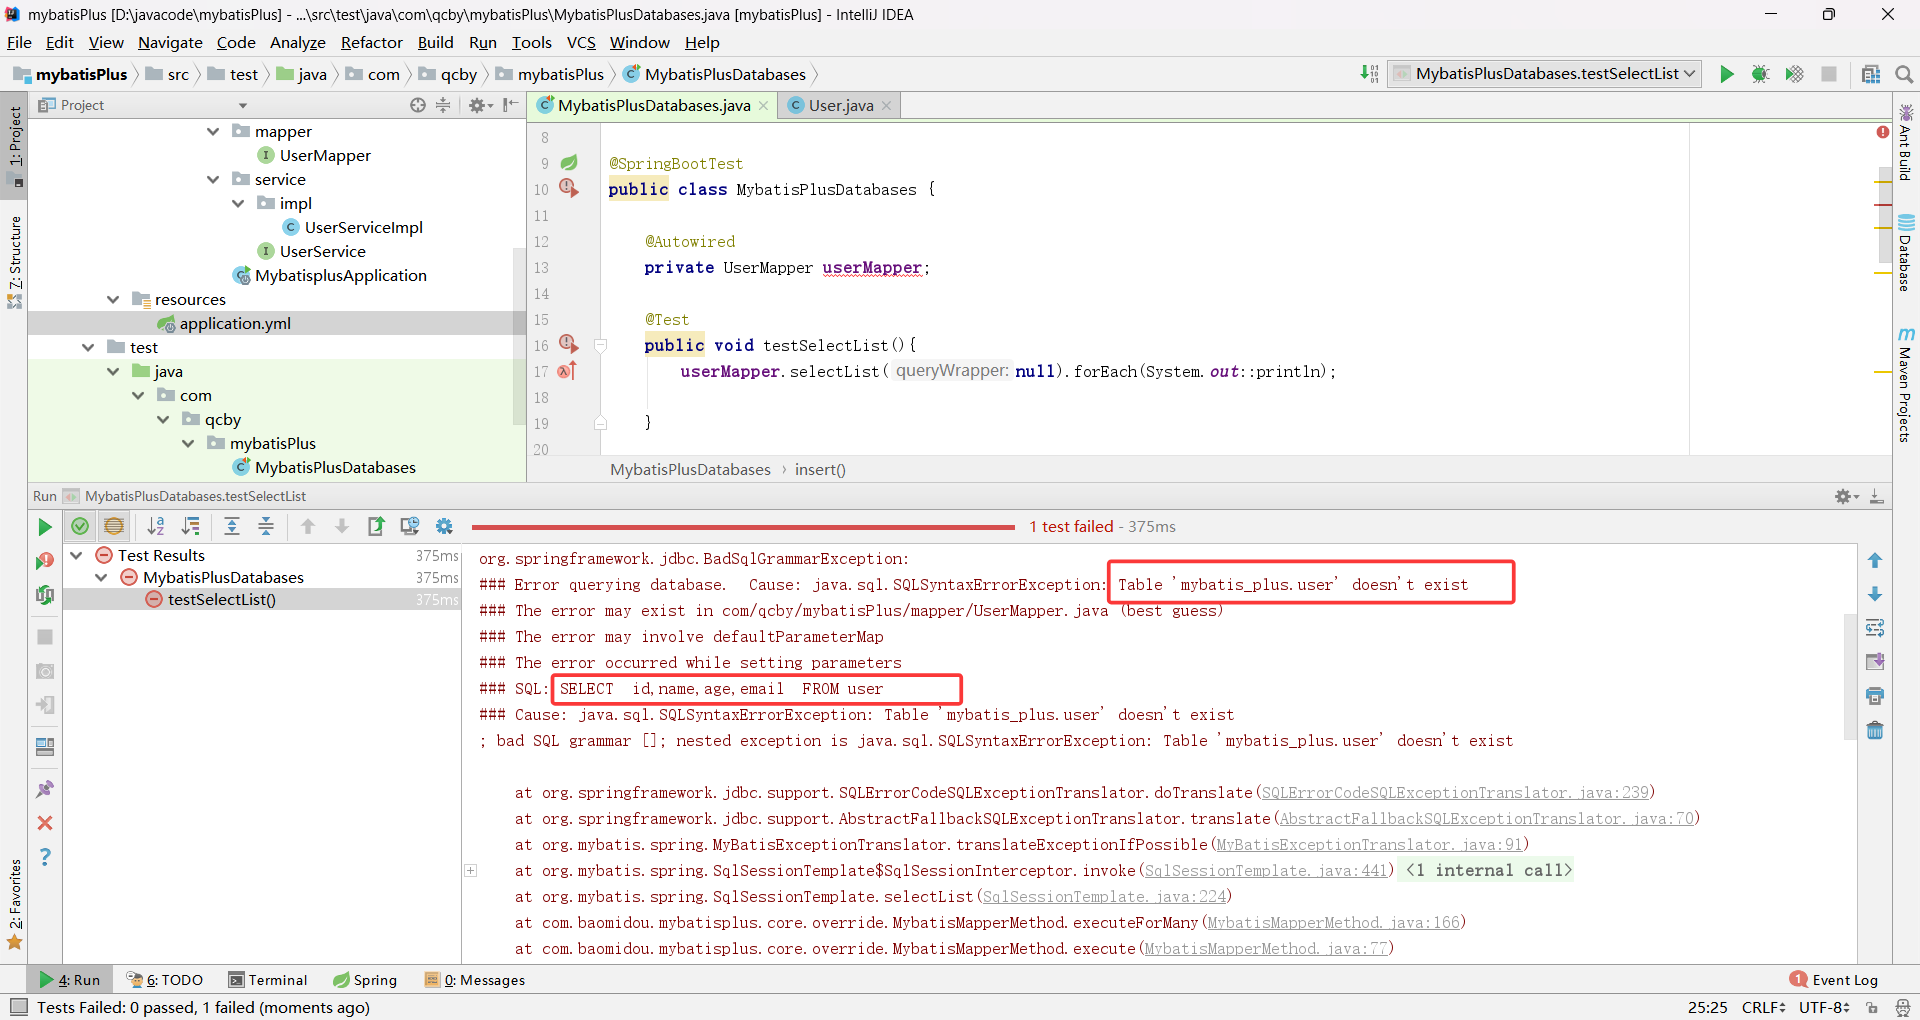This screenshot has height=1020, width=1920.
Task: Rerun failed tests icon
Action: click(x=45, y=561)
